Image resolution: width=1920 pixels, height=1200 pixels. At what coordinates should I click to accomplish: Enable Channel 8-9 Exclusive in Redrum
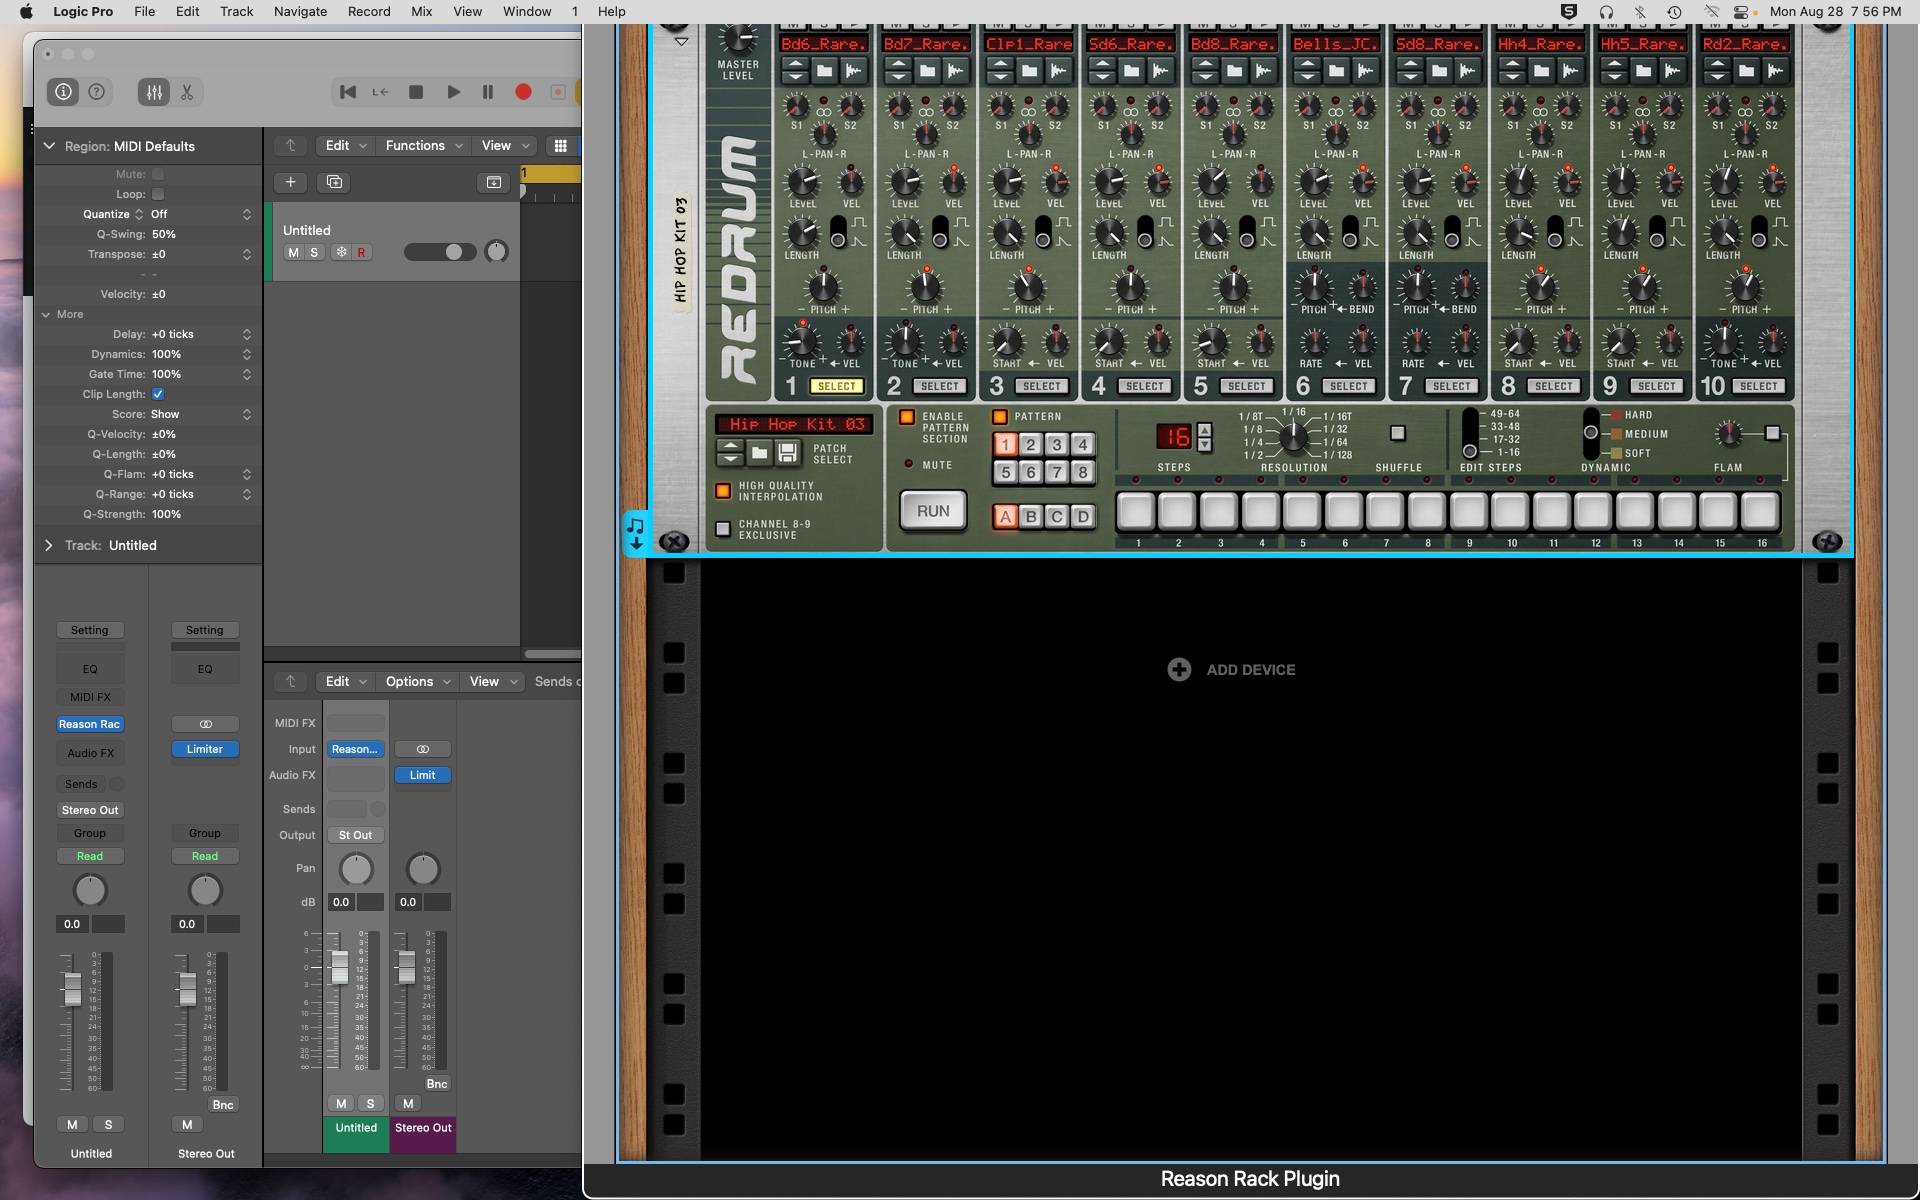(x=723, y=529)
